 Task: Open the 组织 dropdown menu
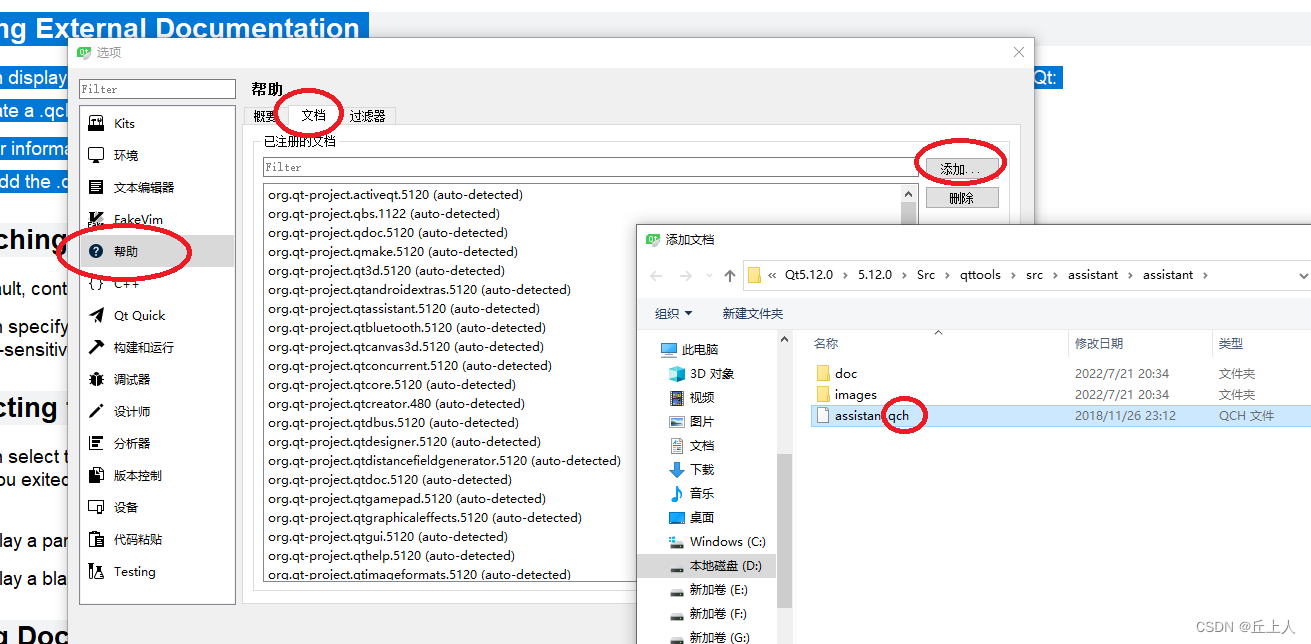tap(674, 314)
